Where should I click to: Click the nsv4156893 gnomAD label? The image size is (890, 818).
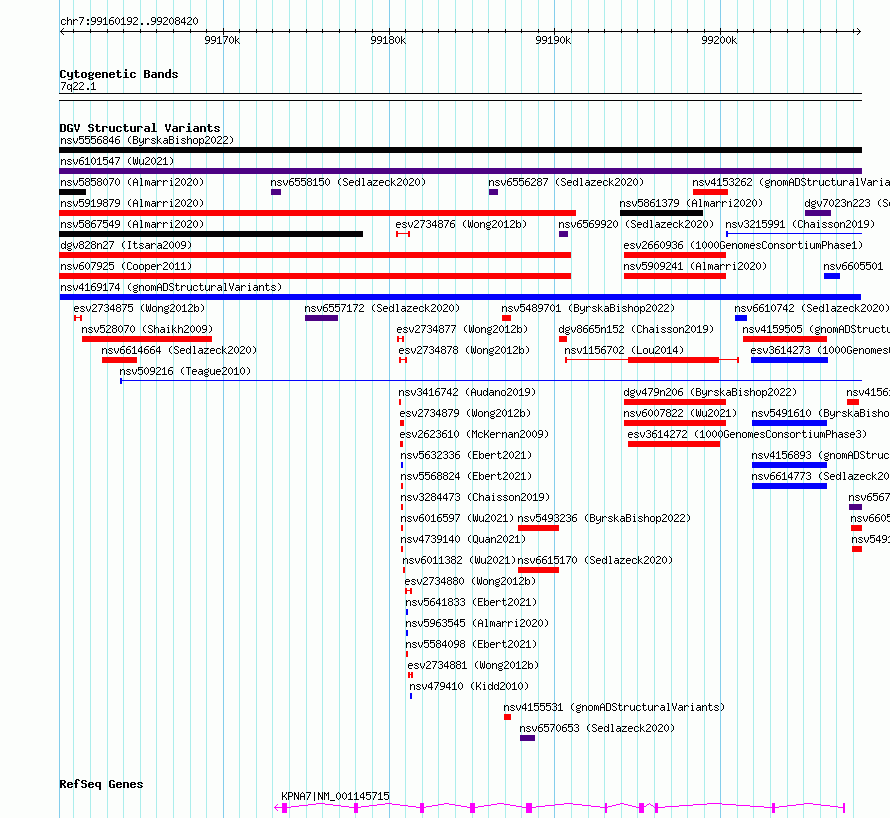(x=820, y=455)
